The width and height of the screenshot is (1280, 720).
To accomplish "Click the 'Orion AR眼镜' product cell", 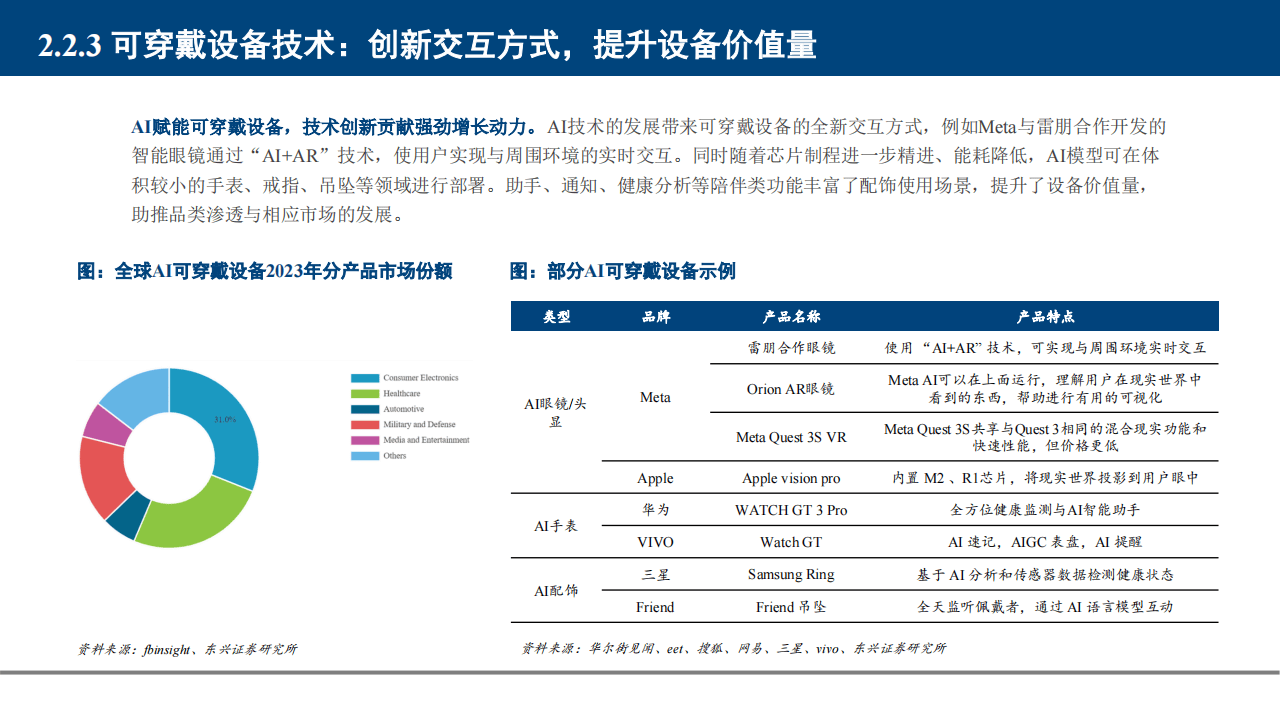I will (790, 388).
